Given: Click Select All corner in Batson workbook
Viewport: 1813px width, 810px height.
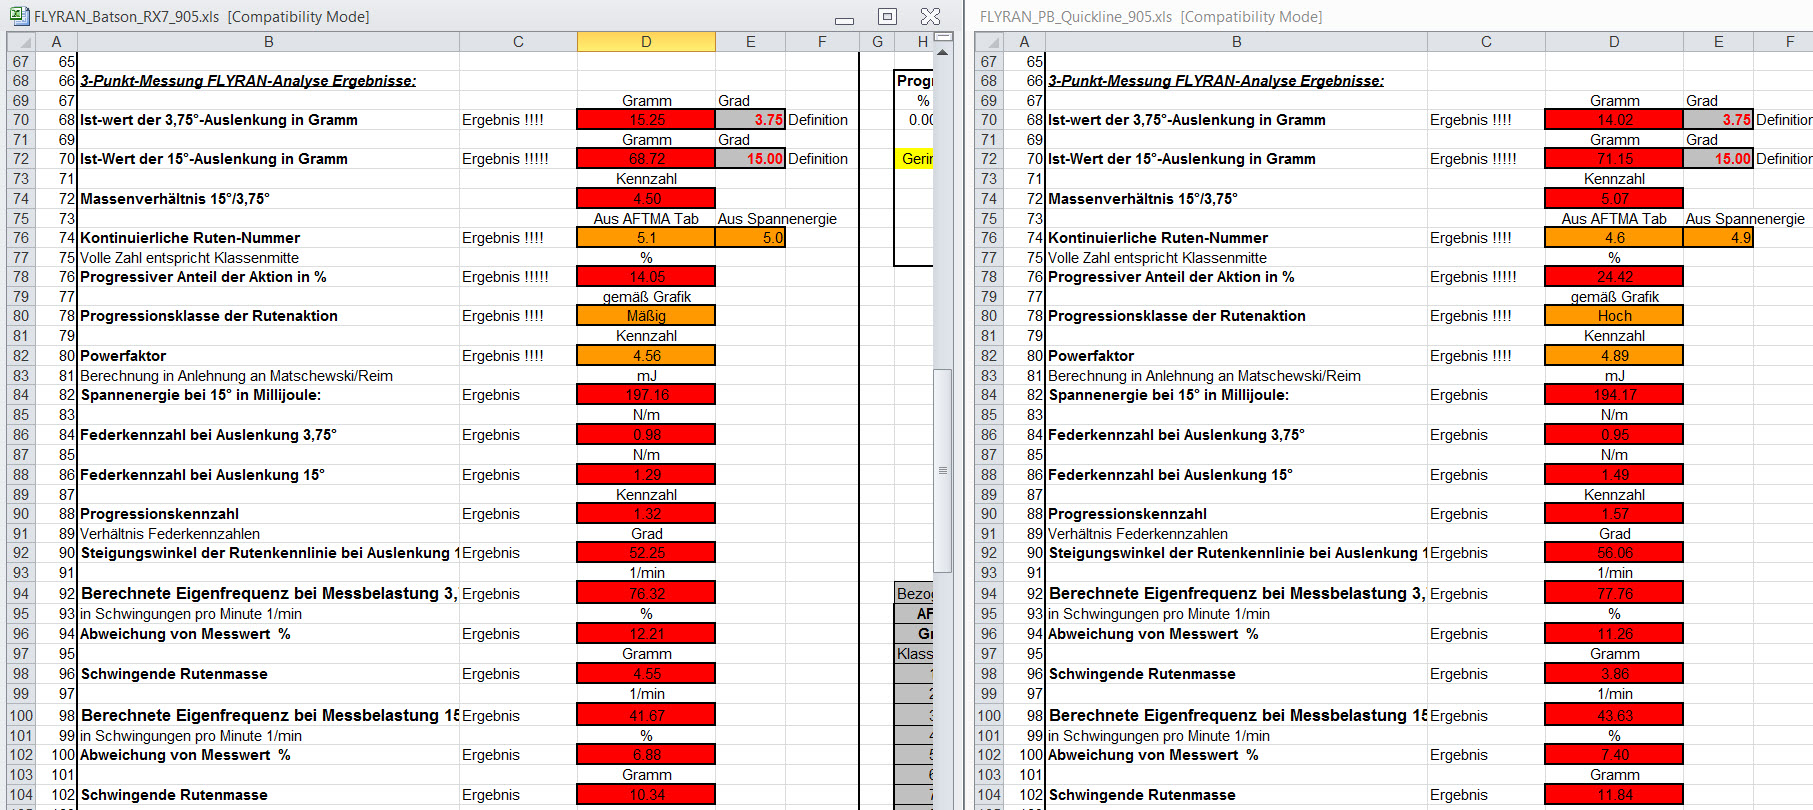Looking at the screenshot, I should [21, 42].
